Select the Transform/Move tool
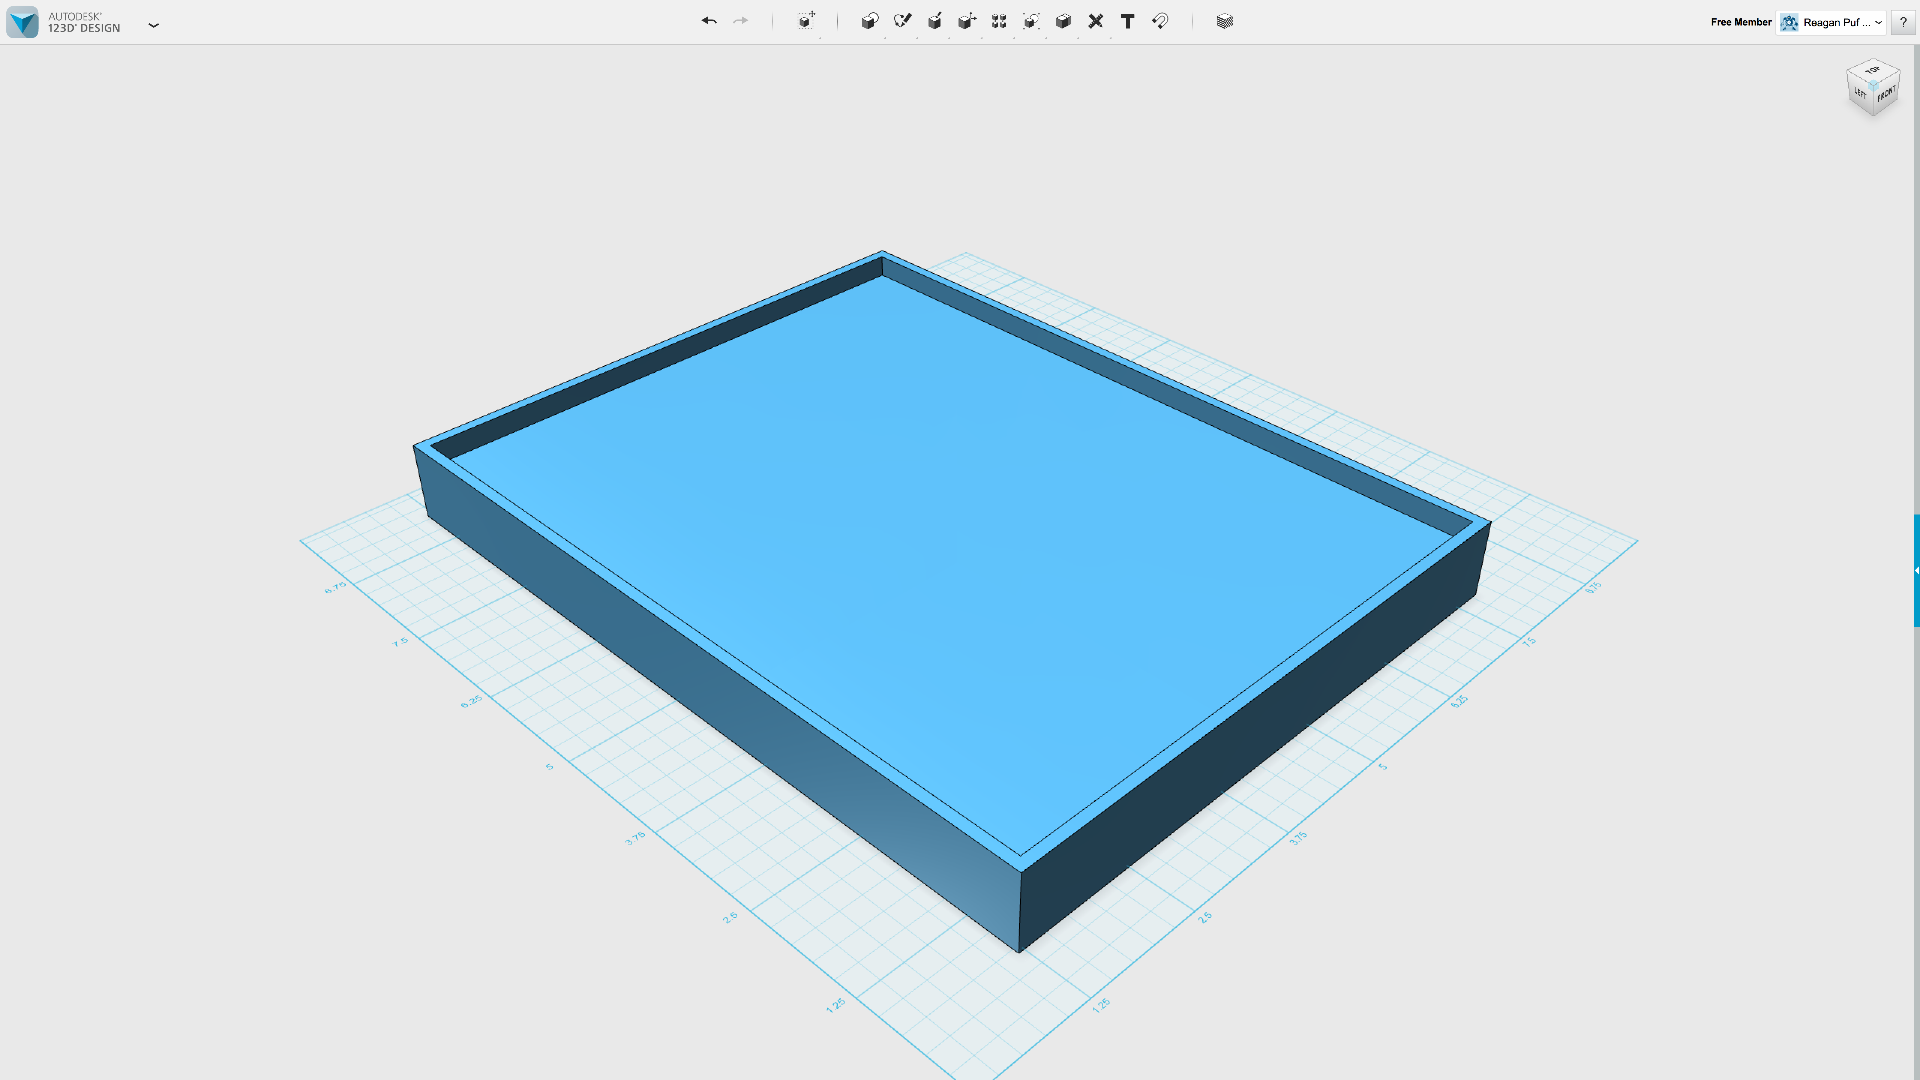 (967, 20)
